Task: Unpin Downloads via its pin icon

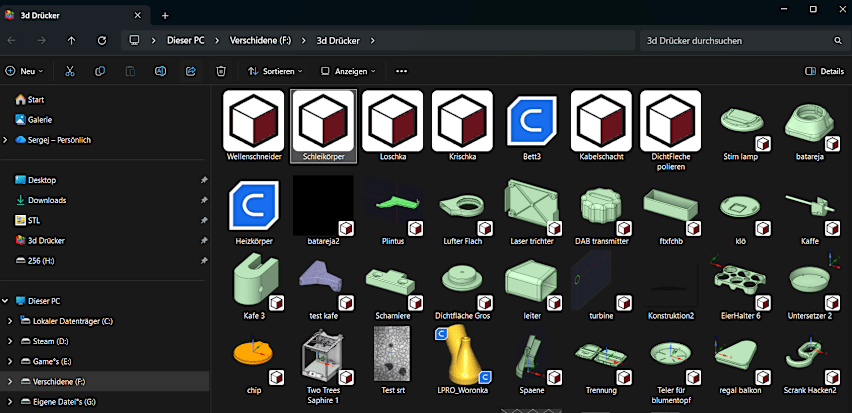Action: 204,200
